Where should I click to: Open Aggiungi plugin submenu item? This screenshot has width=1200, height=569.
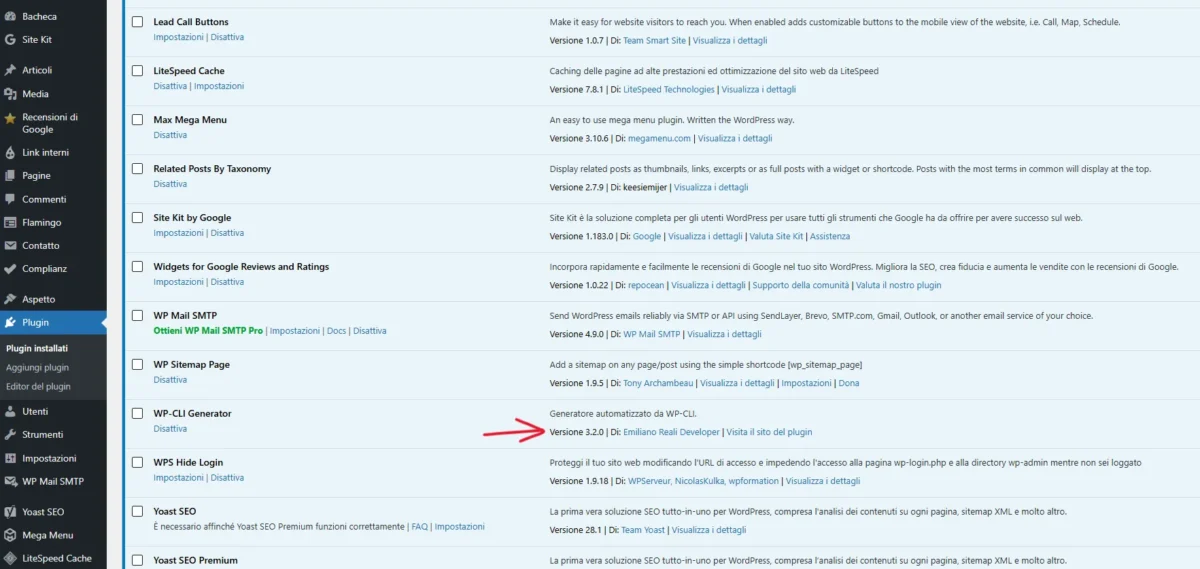[37, 367]
